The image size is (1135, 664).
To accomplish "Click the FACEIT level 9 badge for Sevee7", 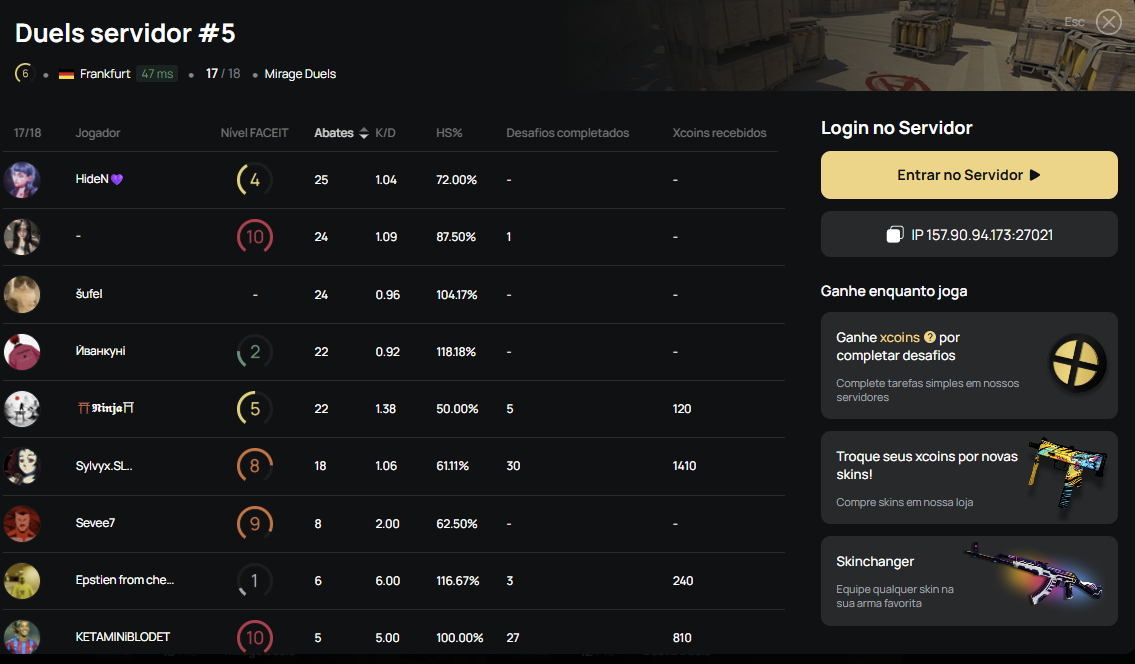I will pos(255,523).
